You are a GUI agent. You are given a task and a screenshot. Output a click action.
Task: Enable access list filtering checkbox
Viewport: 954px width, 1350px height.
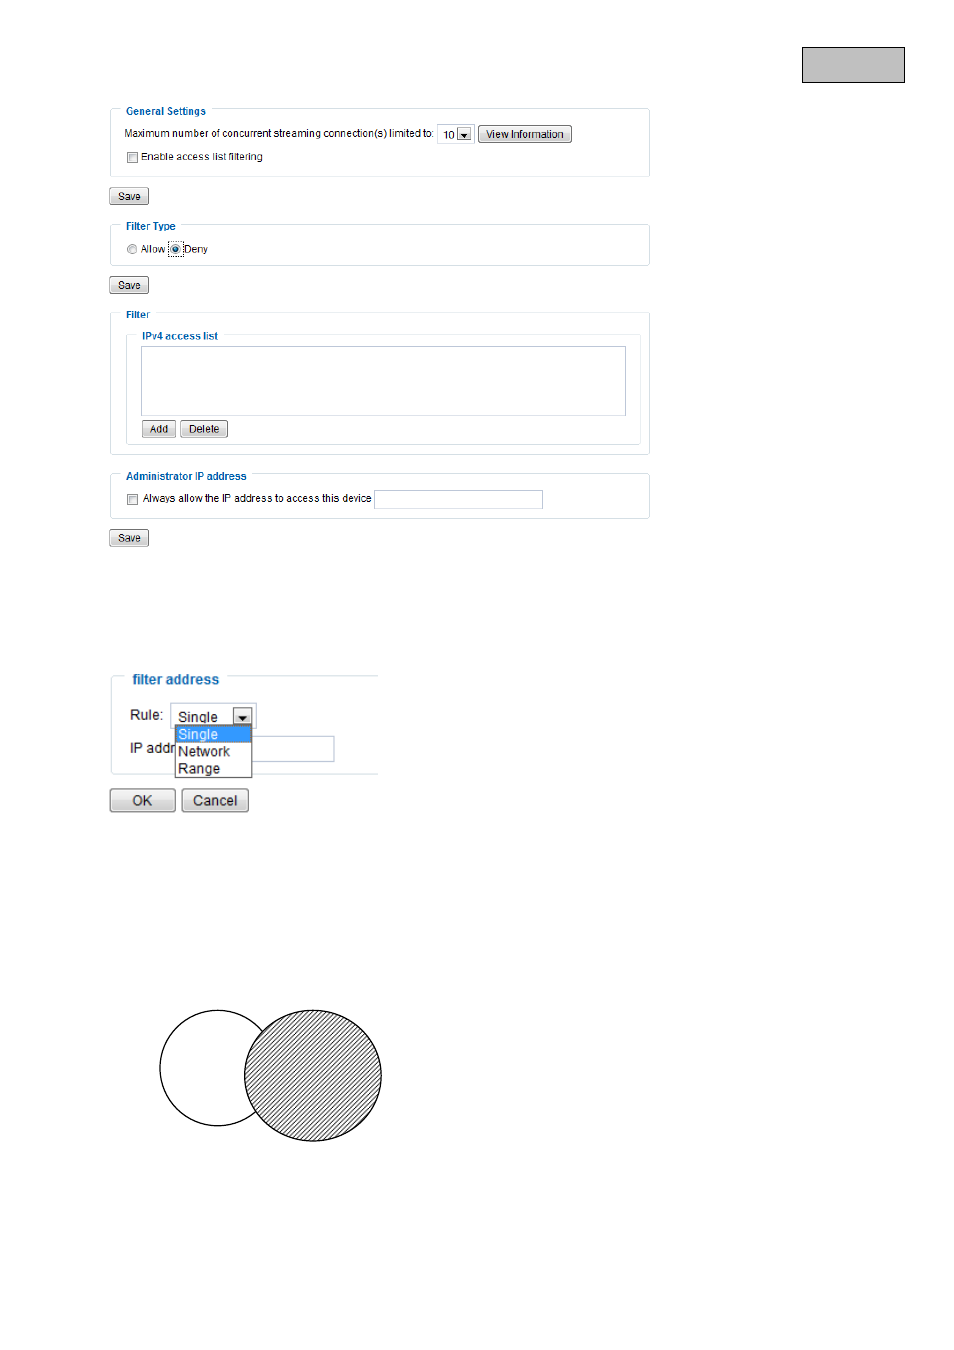(132, 157)
